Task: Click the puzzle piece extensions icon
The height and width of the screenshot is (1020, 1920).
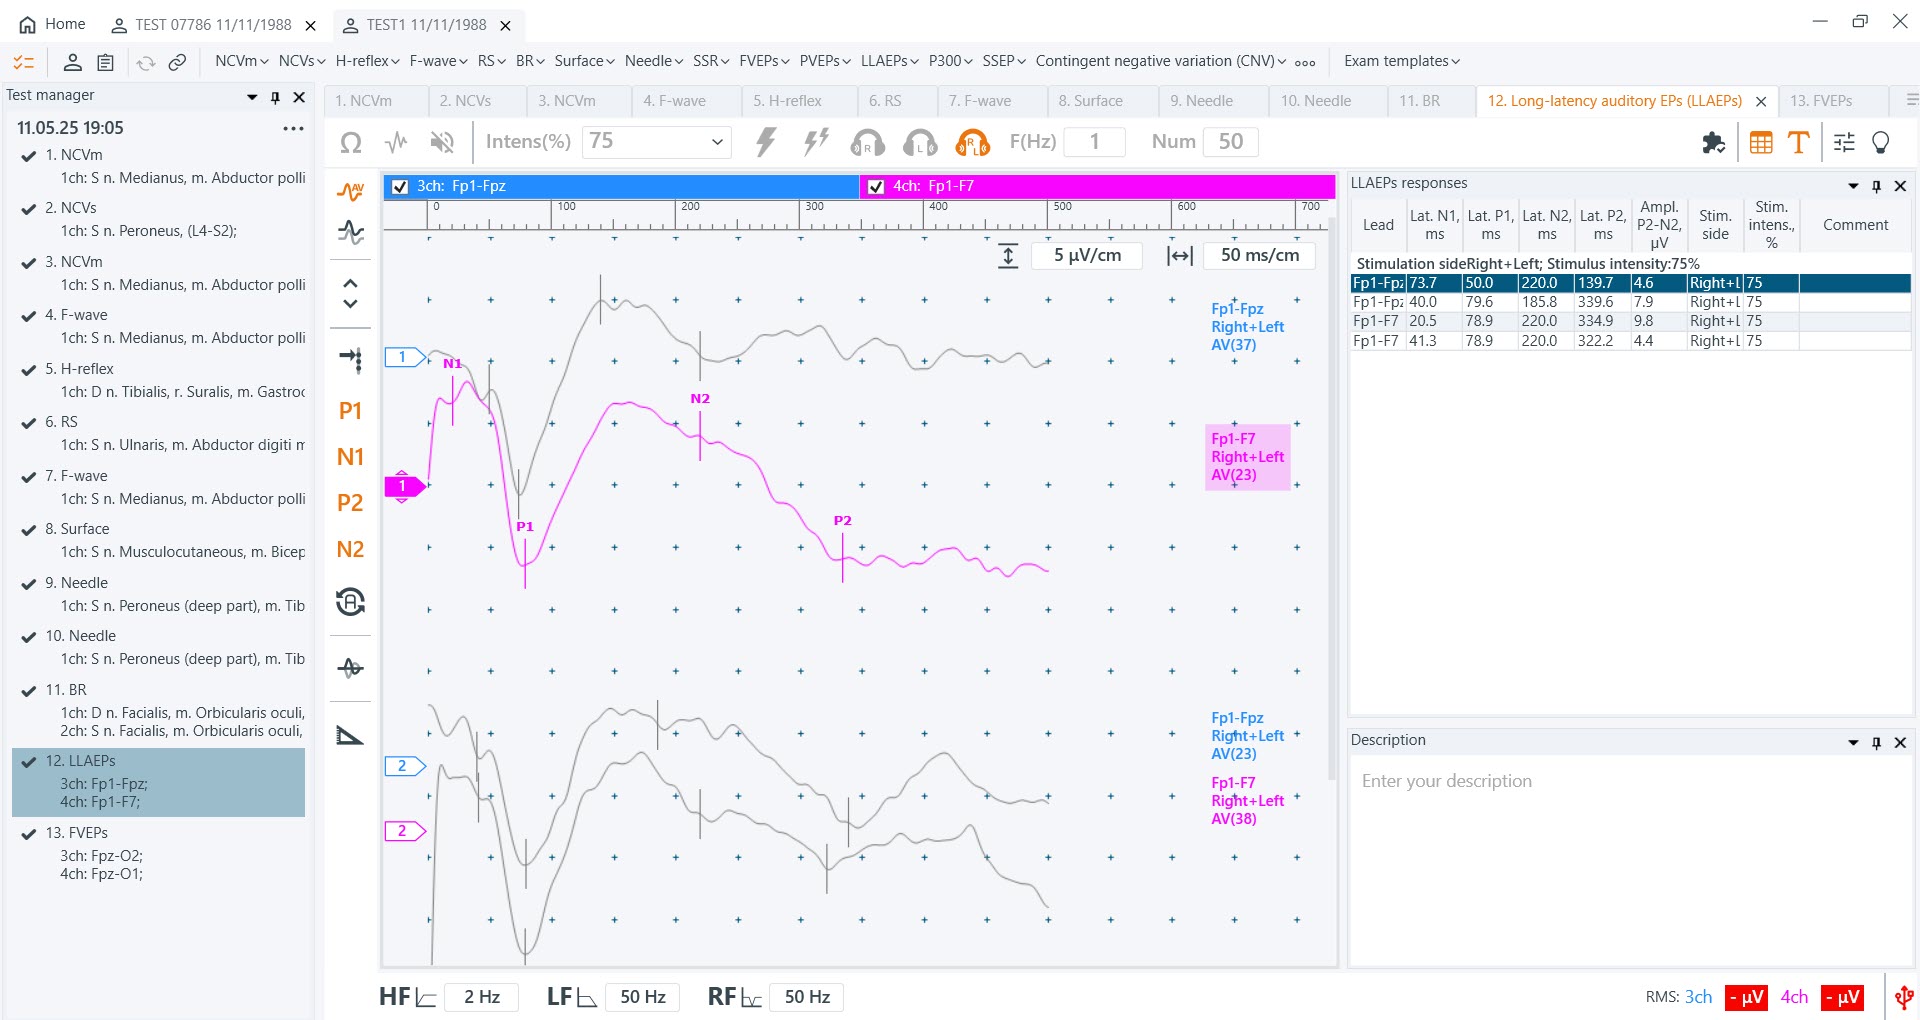Action: (1713, 143)
